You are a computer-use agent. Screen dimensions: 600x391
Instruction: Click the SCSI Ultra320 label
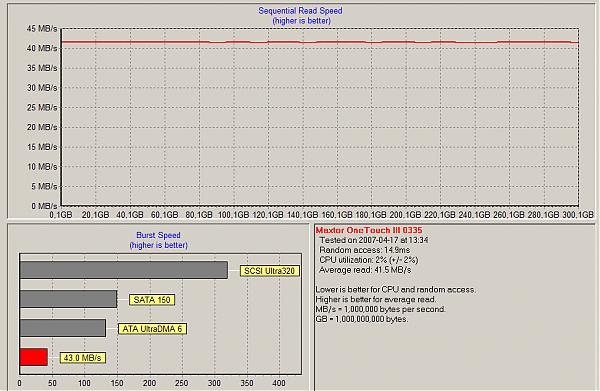(269, 271)
